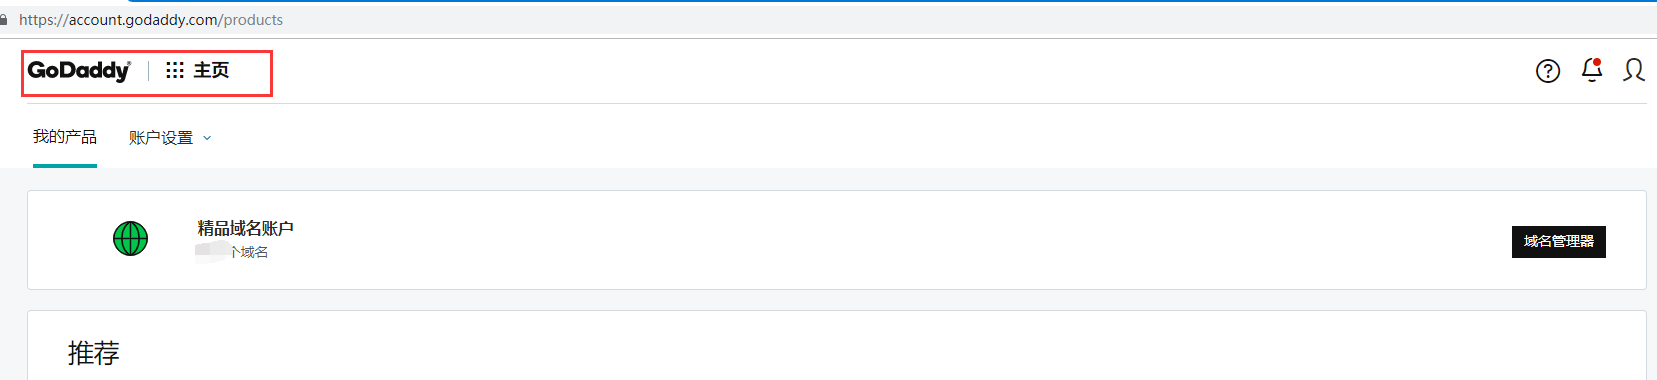Click empty area of 精品域名账户 card
Image resolution: width=1657 pixels, height=380 pixels.
point(900,240)
